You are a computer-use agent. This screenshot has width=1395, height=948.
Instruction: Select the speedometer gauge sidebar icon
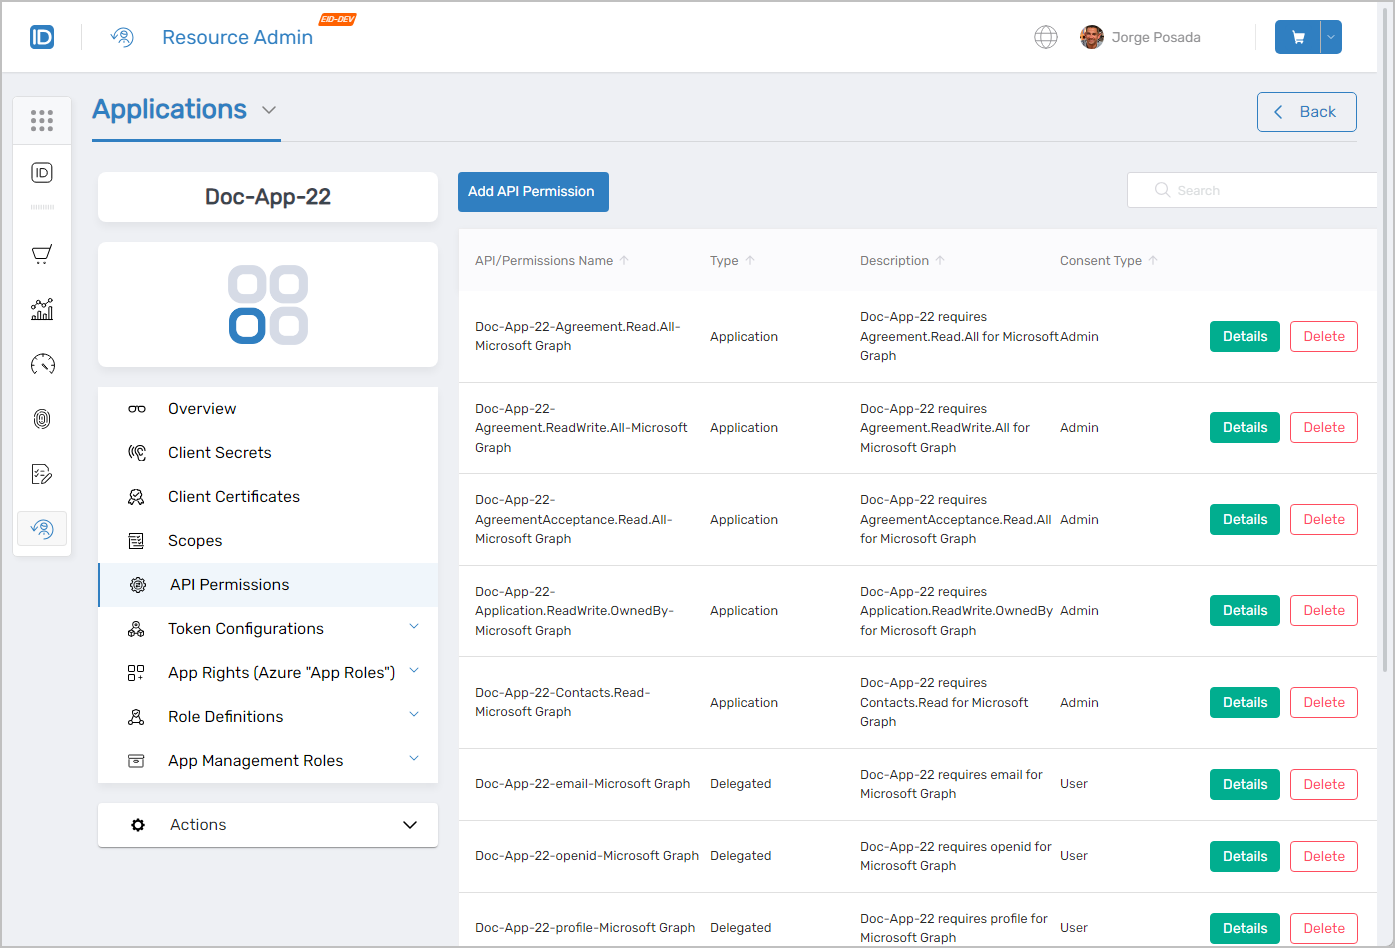pos(41,364)
